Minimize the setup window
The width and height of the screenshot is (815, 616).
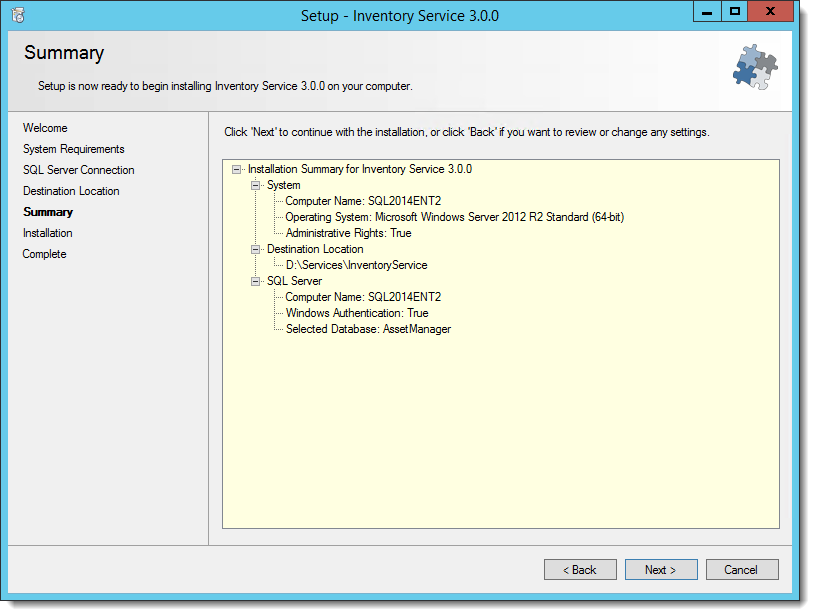707,12
